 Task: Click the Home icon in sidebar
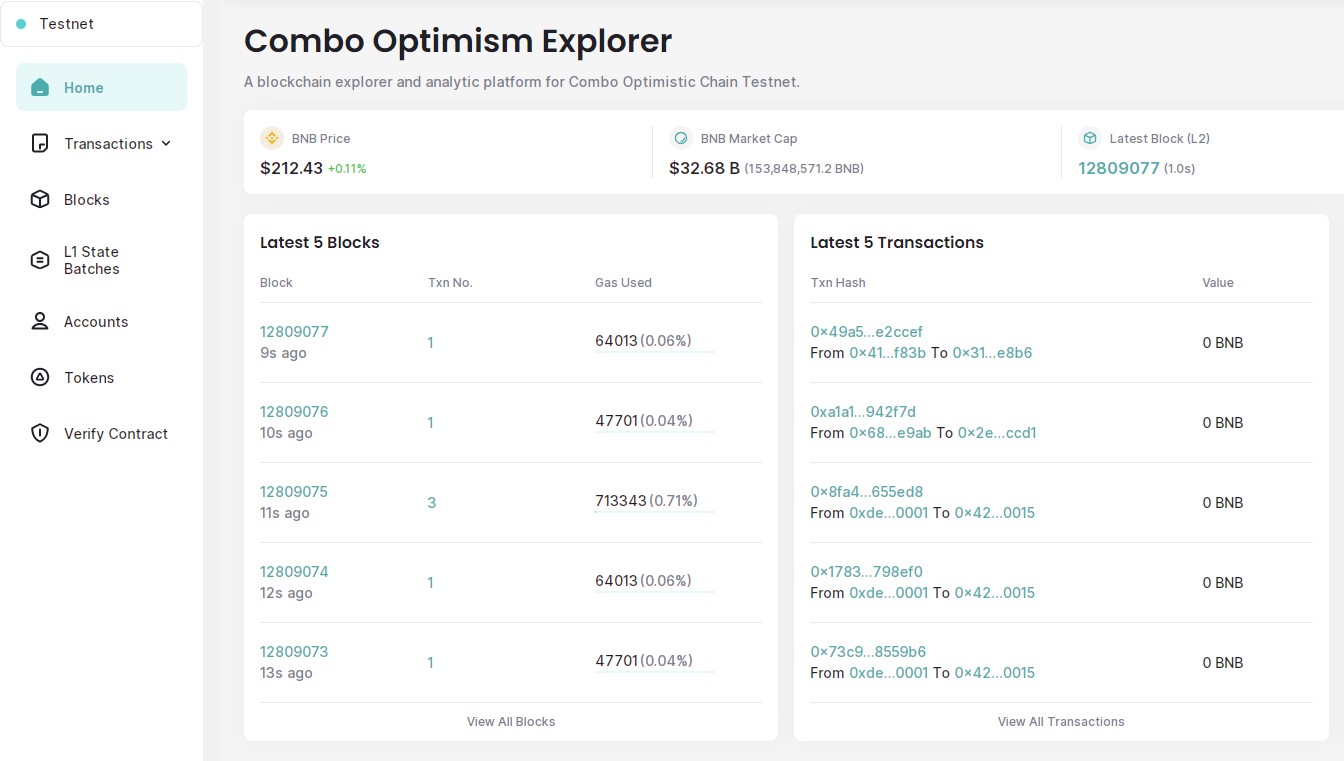pos(40,87)
